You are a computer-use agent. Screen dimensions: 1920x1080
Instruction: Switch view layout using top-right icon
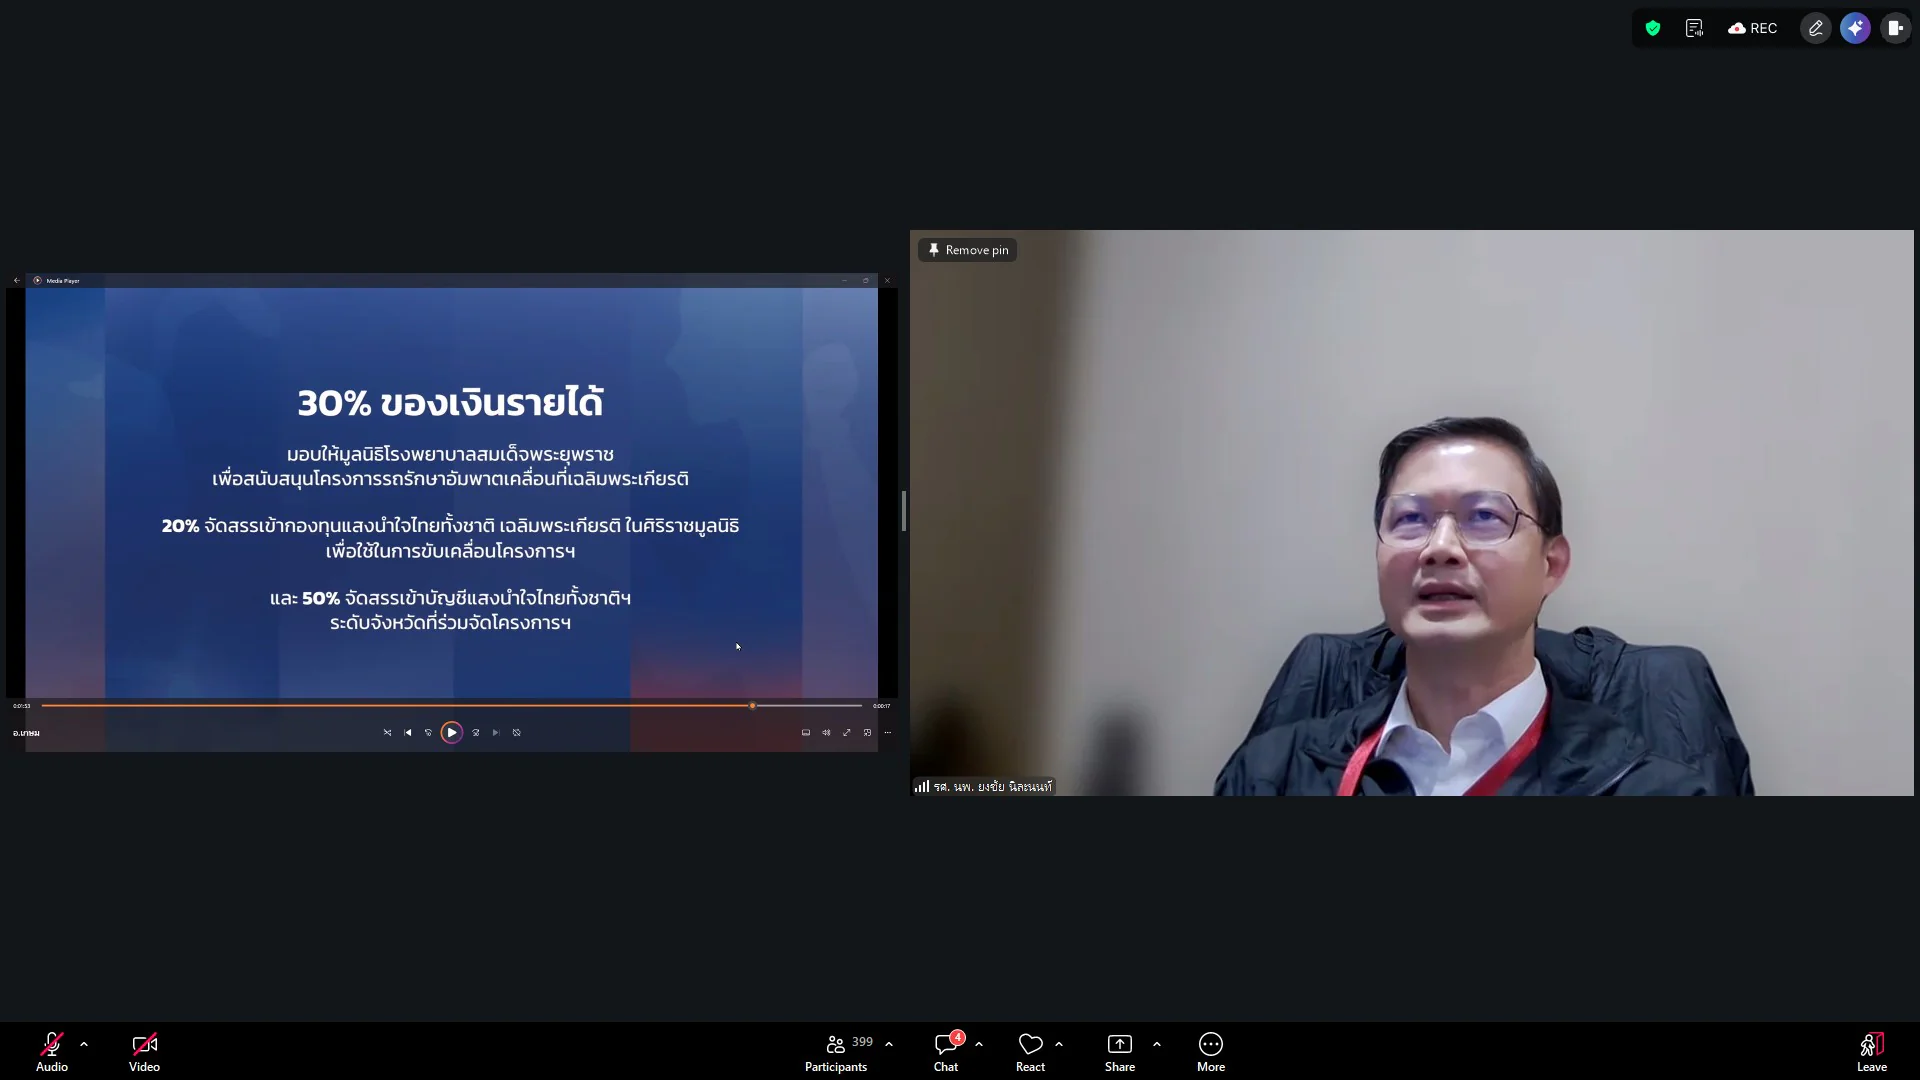click(x=1895, y=28)
